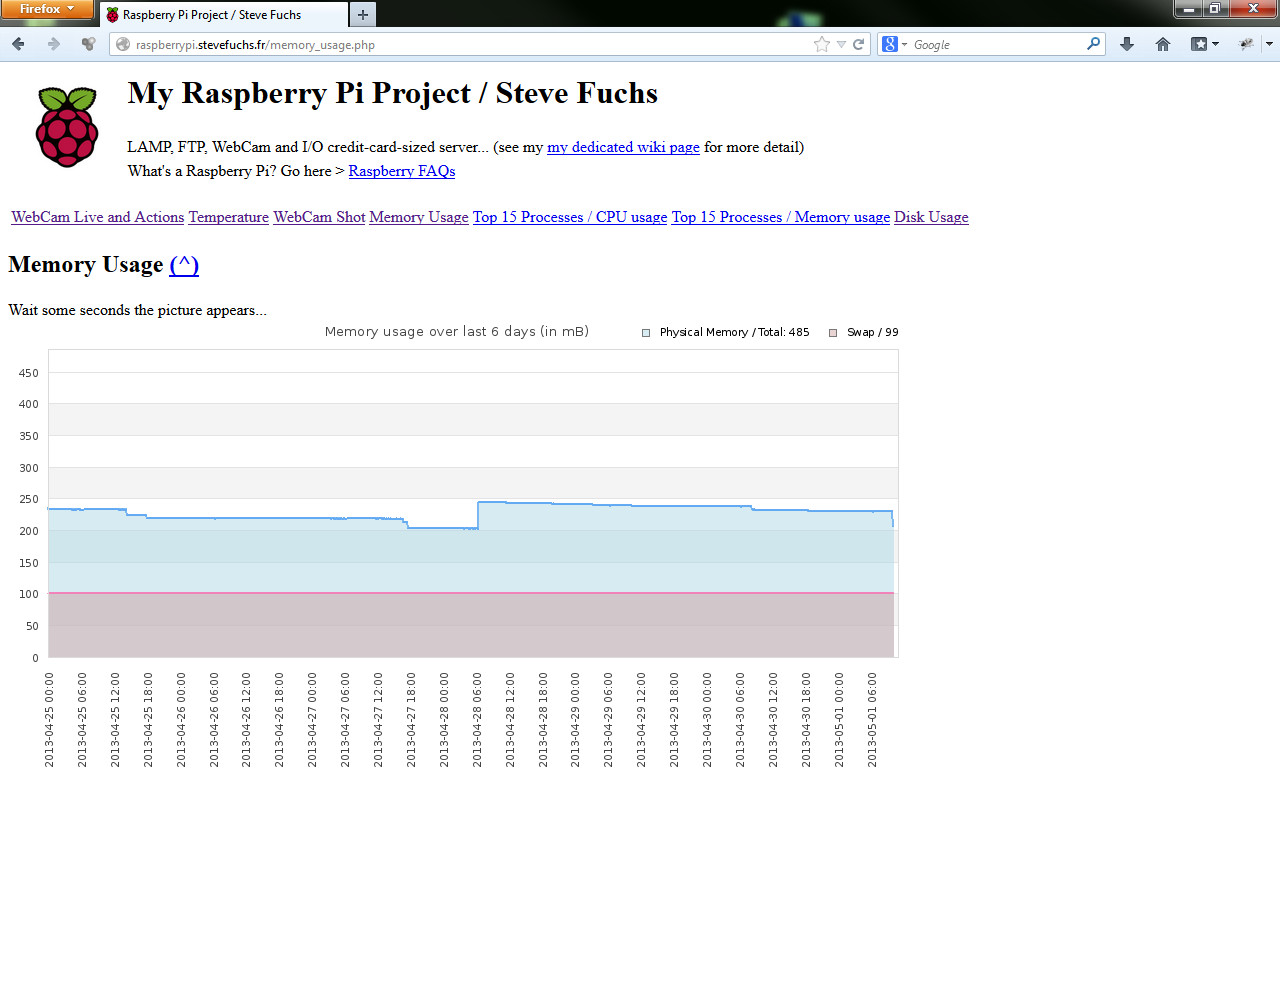
Task: Click the browser Back arrow button
Action: (18, 44)
